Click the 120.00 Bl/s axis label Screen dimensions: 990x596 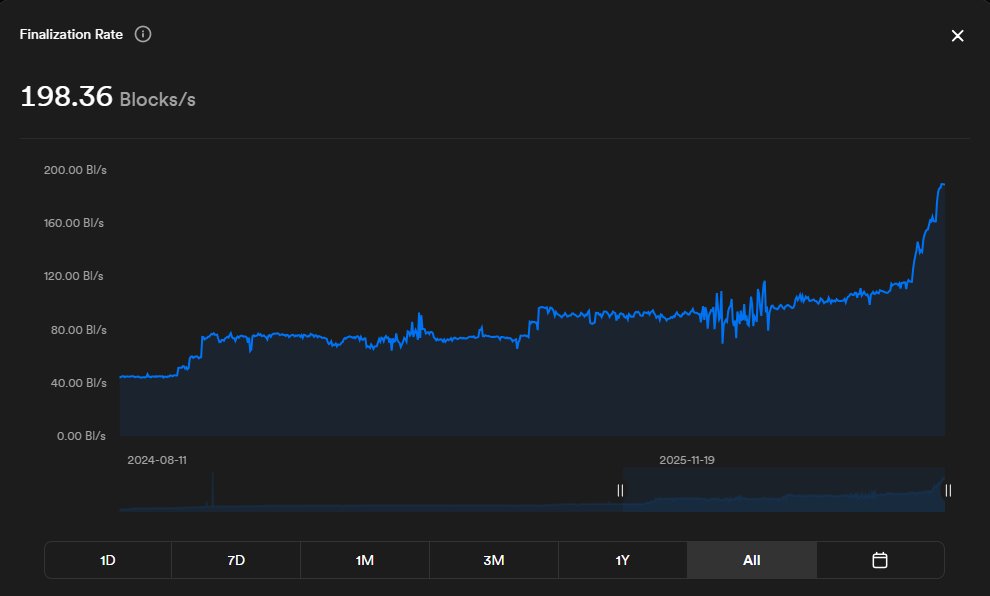(74, 276)
